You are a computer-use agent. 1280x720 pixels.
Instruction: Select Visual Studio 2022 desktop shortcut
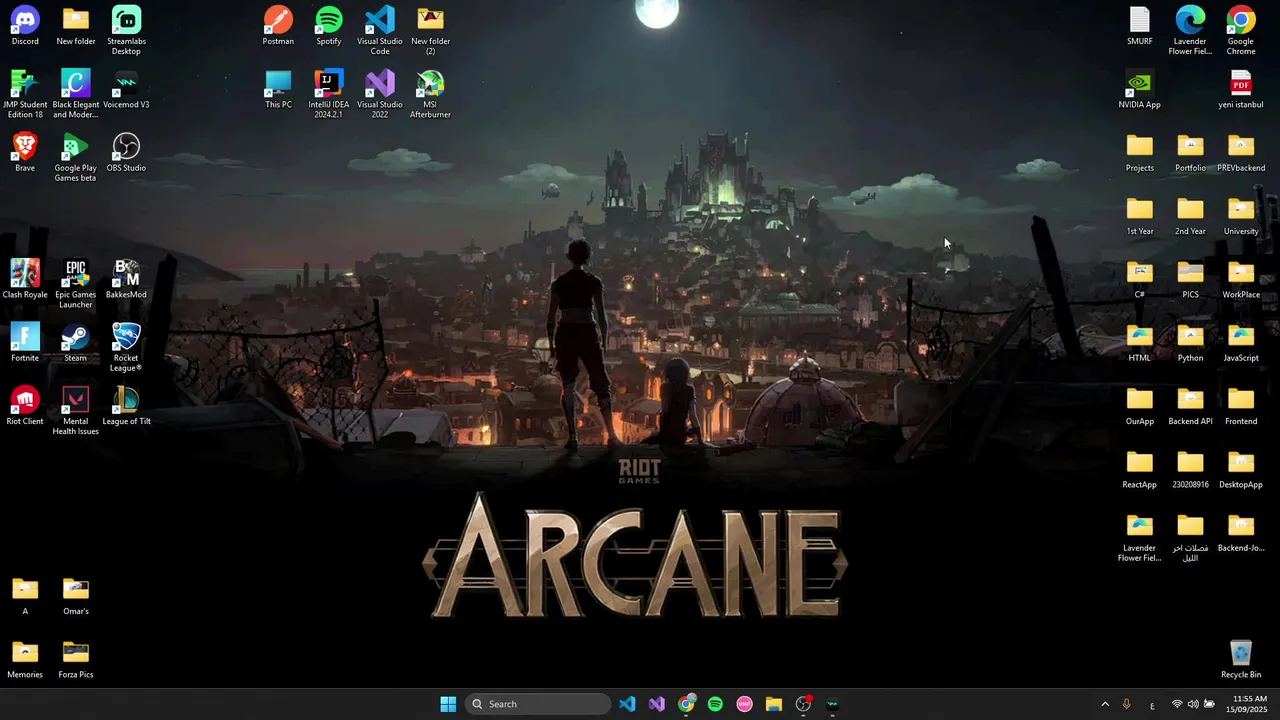pyautogui.click(x=380, y=94)
